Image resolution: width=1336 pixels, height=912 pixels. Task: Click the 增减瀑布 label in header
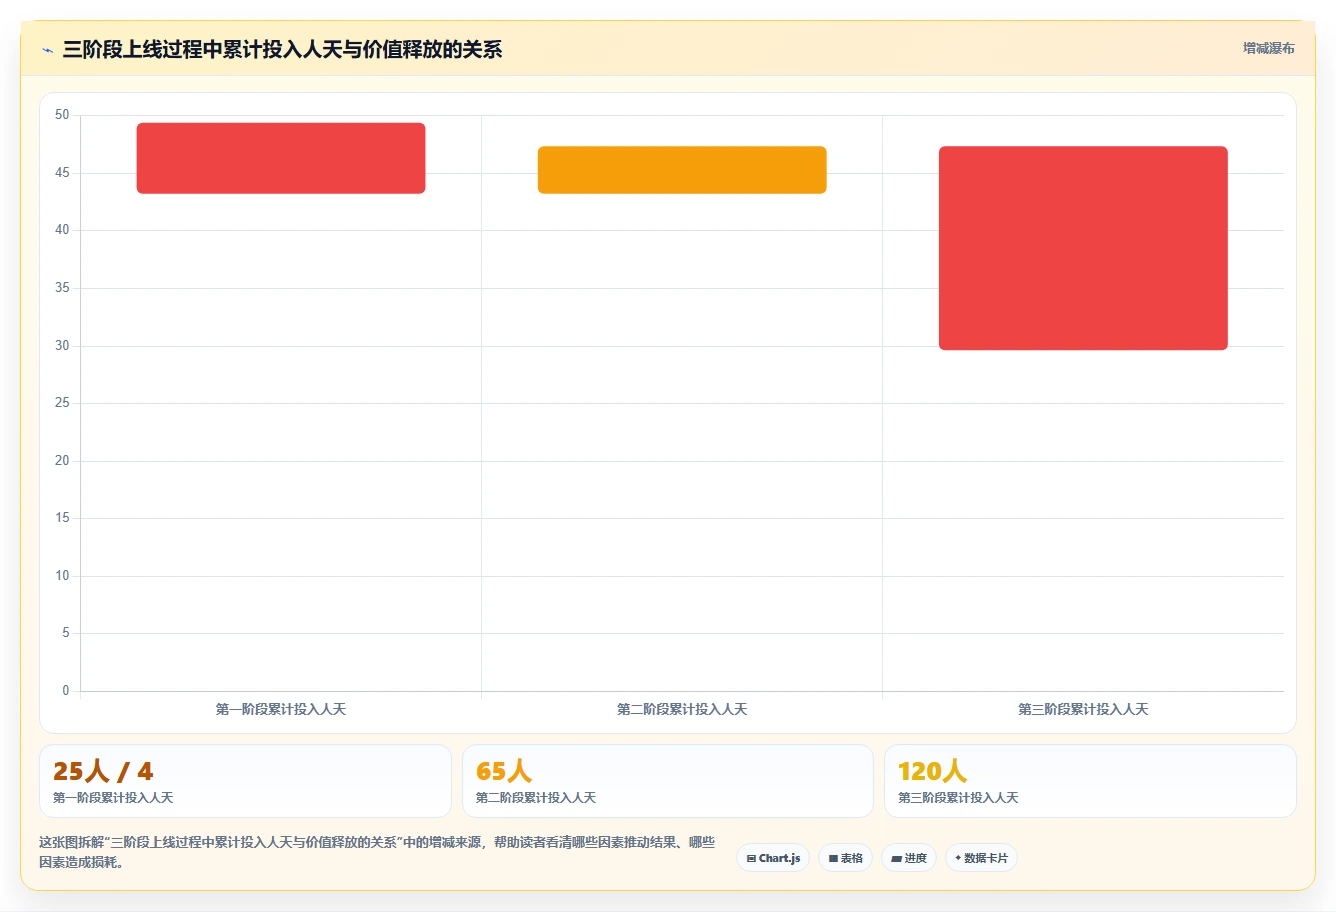coord(1268,48)
